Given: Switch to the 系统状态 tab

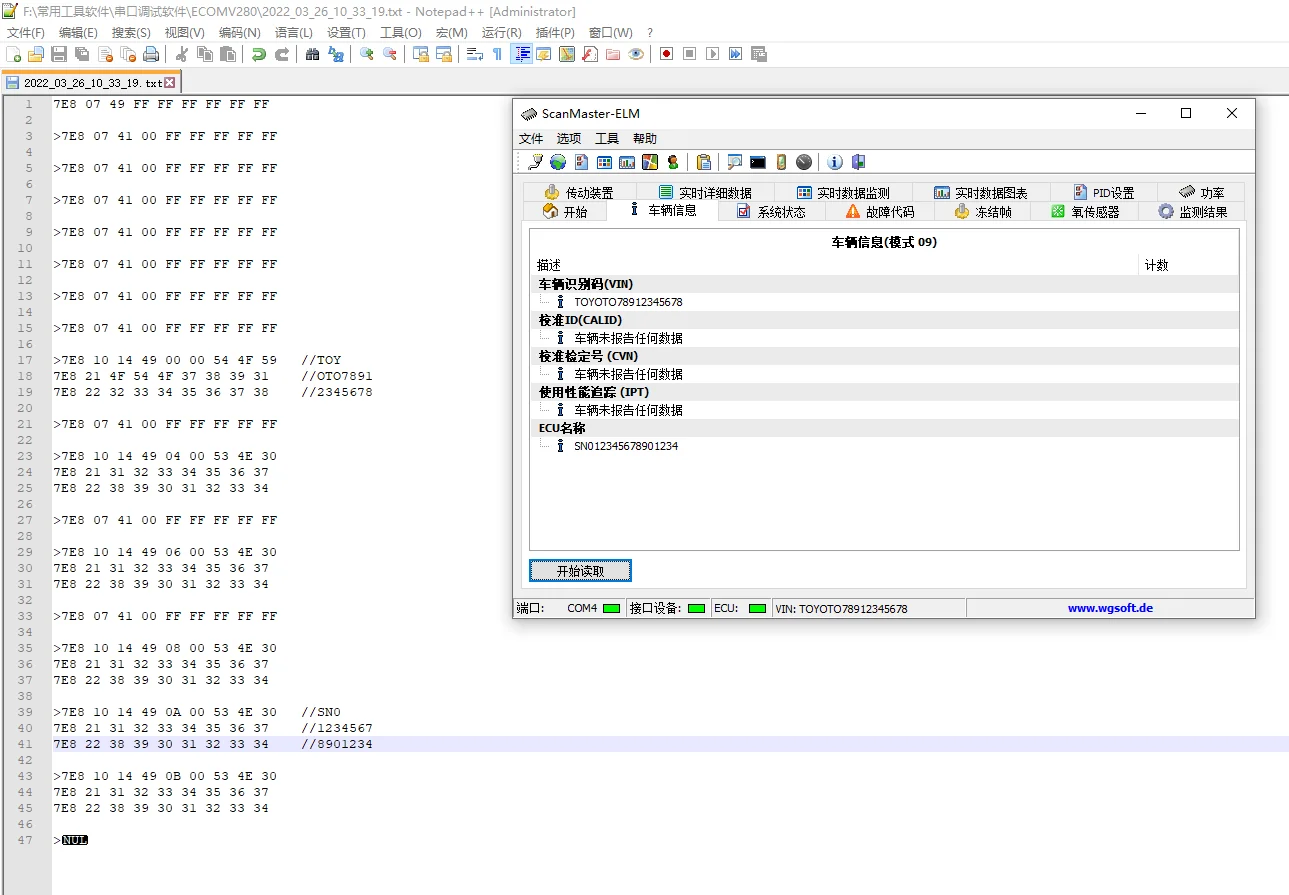Looking at the screenshot, I should click(771, 212).
